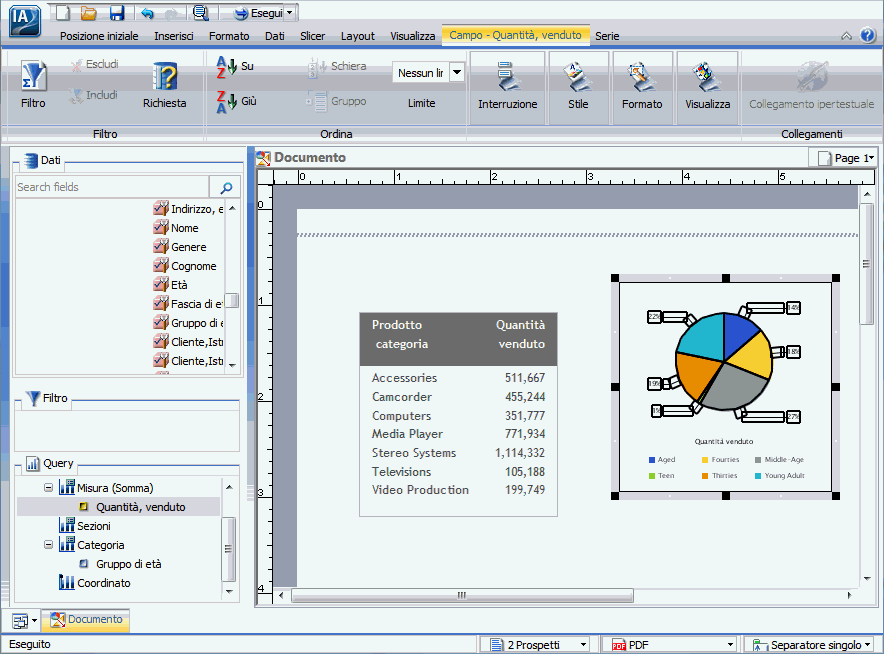884x654 pixels.
Task: Click the search magnifier button
Action: click(226, 187)
